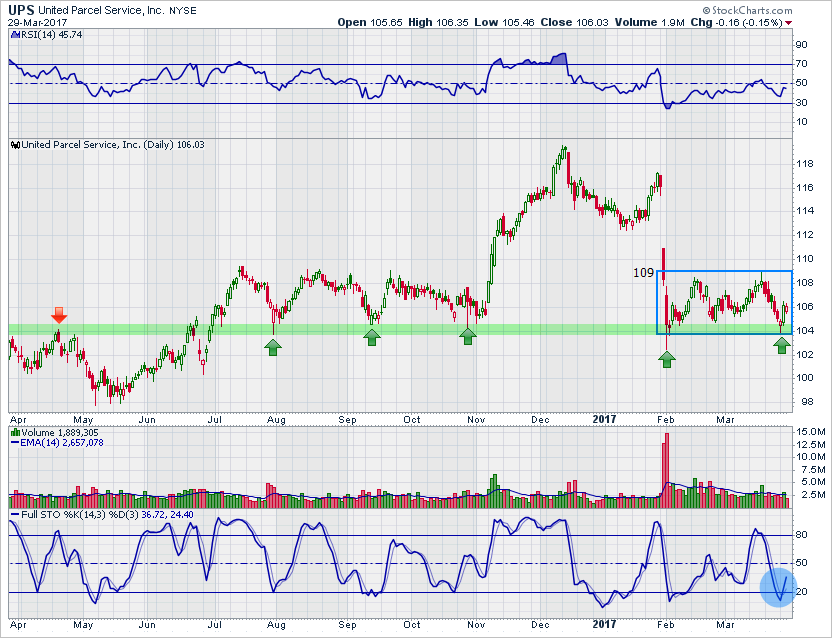
Task: Click the United Parcel Service (Daily) 106.03 legend
Action: 112,145
